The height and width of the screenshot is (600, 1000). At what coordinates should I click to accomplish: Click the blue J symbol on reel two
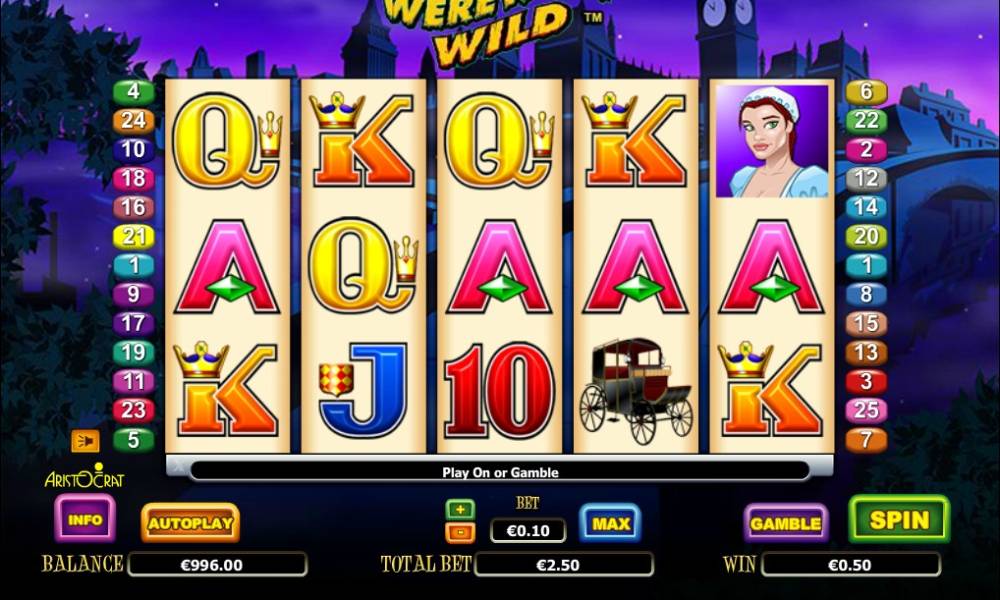point(364,389)
